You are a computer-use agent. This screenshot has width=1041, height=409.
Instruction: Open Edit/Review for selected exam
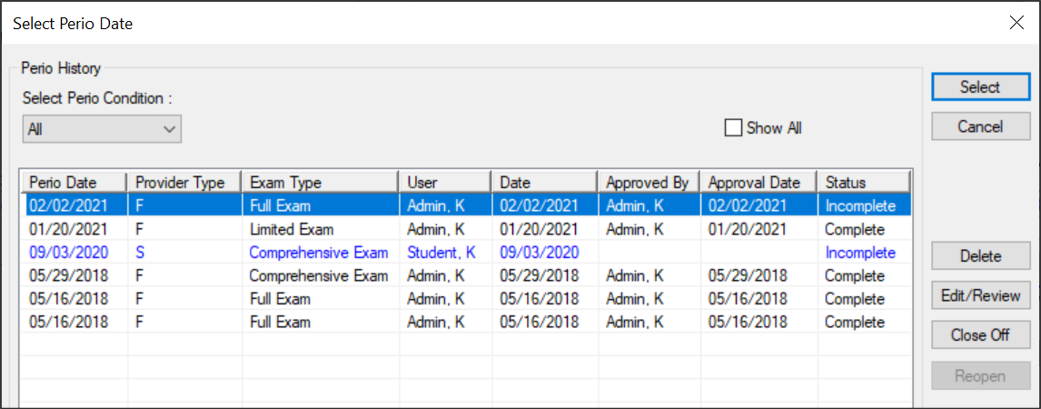click(x=980, y=296)
